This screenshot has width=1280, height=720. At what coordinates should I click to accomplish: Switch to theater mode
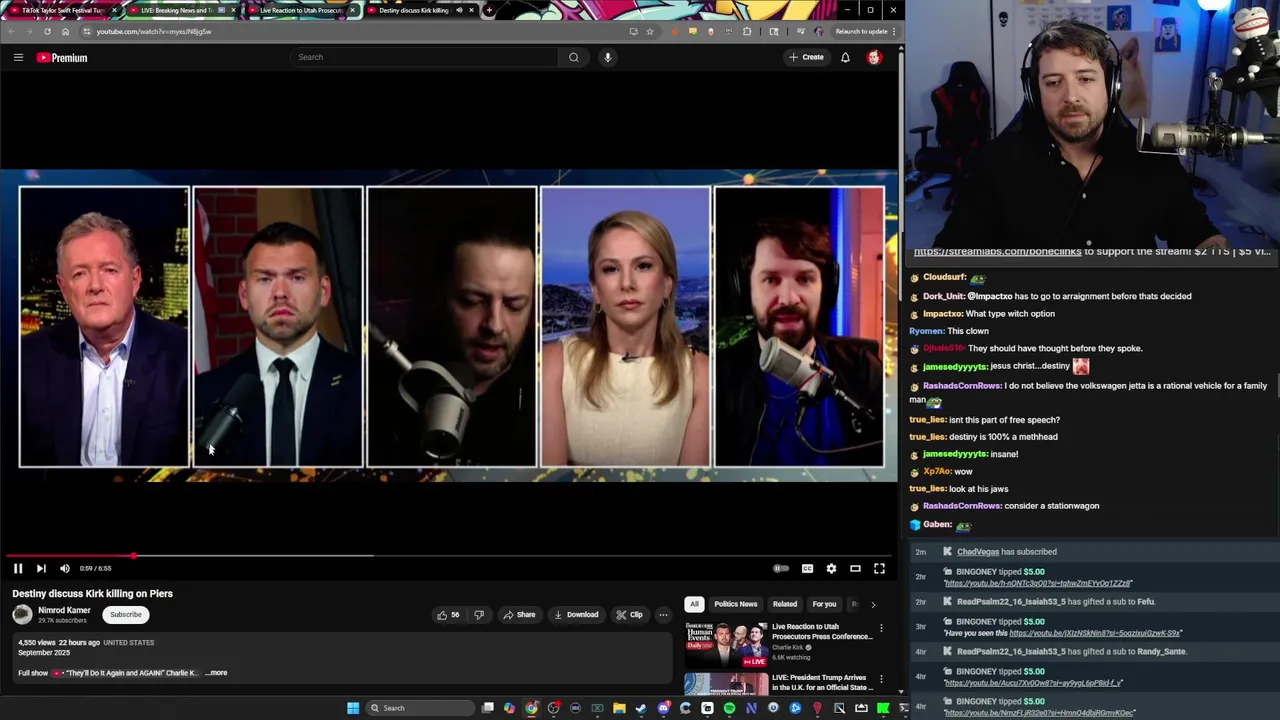855,568
